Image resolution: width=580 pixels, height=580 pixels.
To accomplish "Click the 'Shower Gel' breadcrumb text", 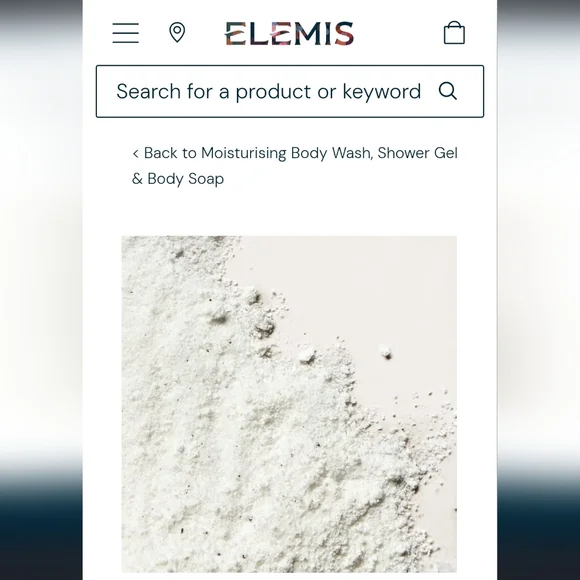I will click(418, 153).
